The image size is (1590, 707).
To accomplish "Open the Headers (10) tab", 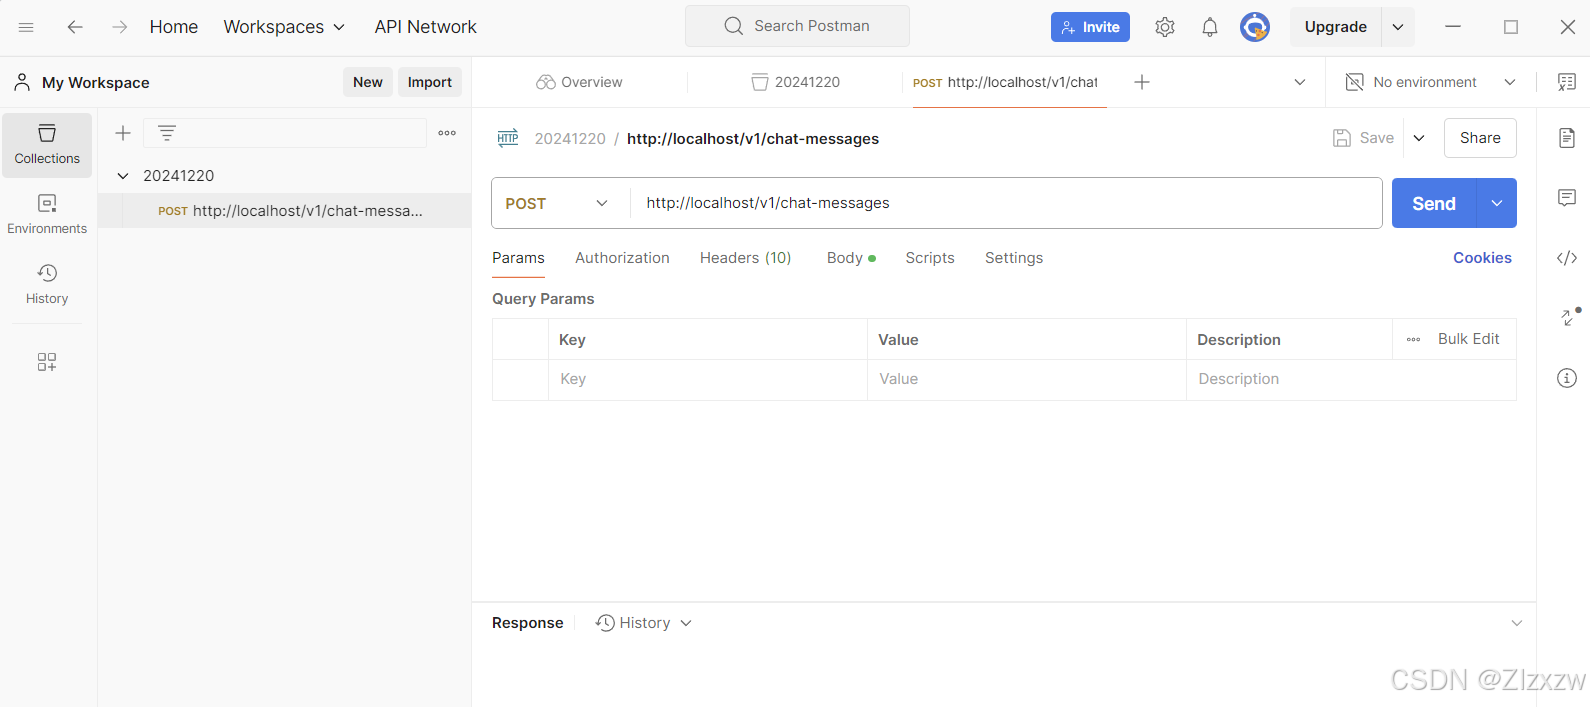I will [745, 258].
